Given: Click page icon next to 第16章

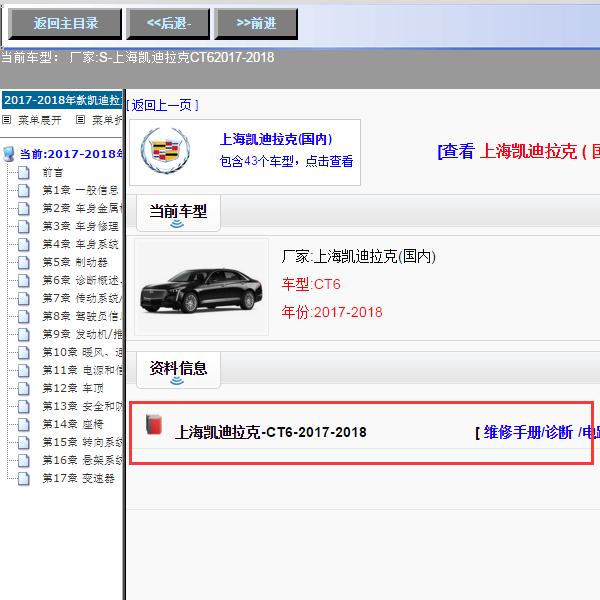Looking at the screenshot, I should [x=24, y=460].
